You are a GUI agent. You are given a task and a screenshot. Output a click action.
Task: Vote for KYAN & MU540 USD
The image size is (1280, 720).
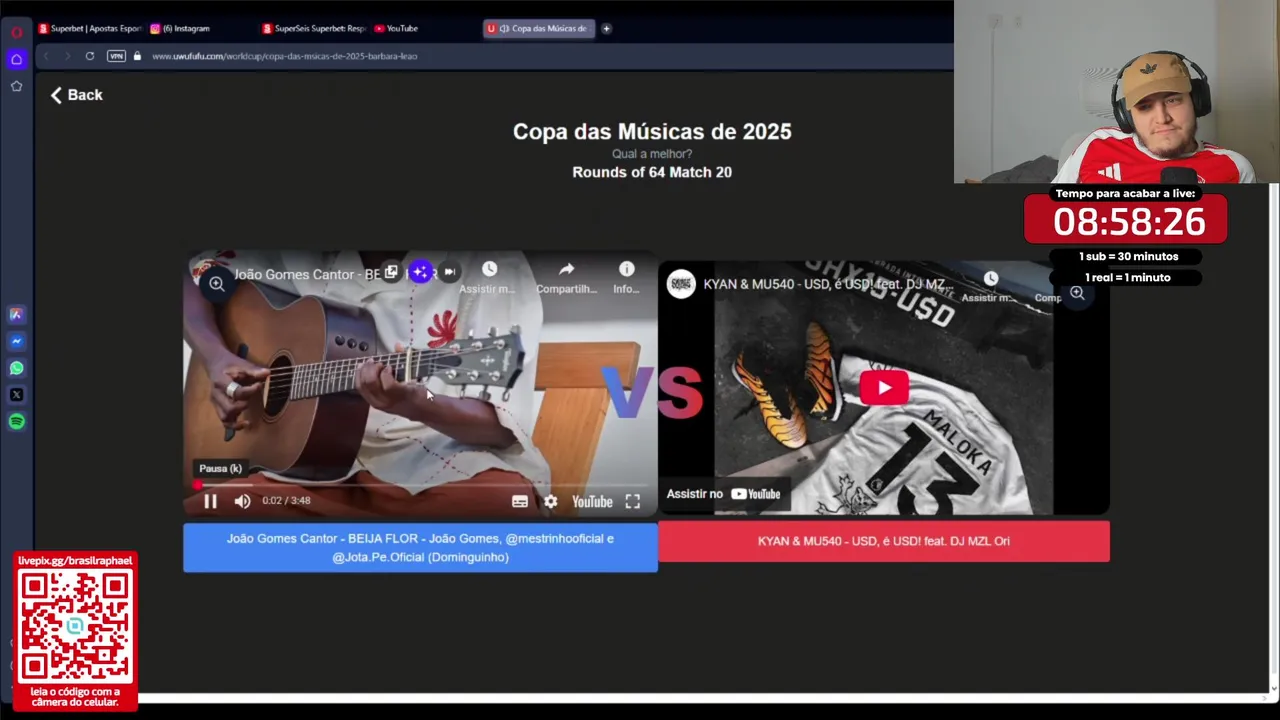[x=884, y=541]
